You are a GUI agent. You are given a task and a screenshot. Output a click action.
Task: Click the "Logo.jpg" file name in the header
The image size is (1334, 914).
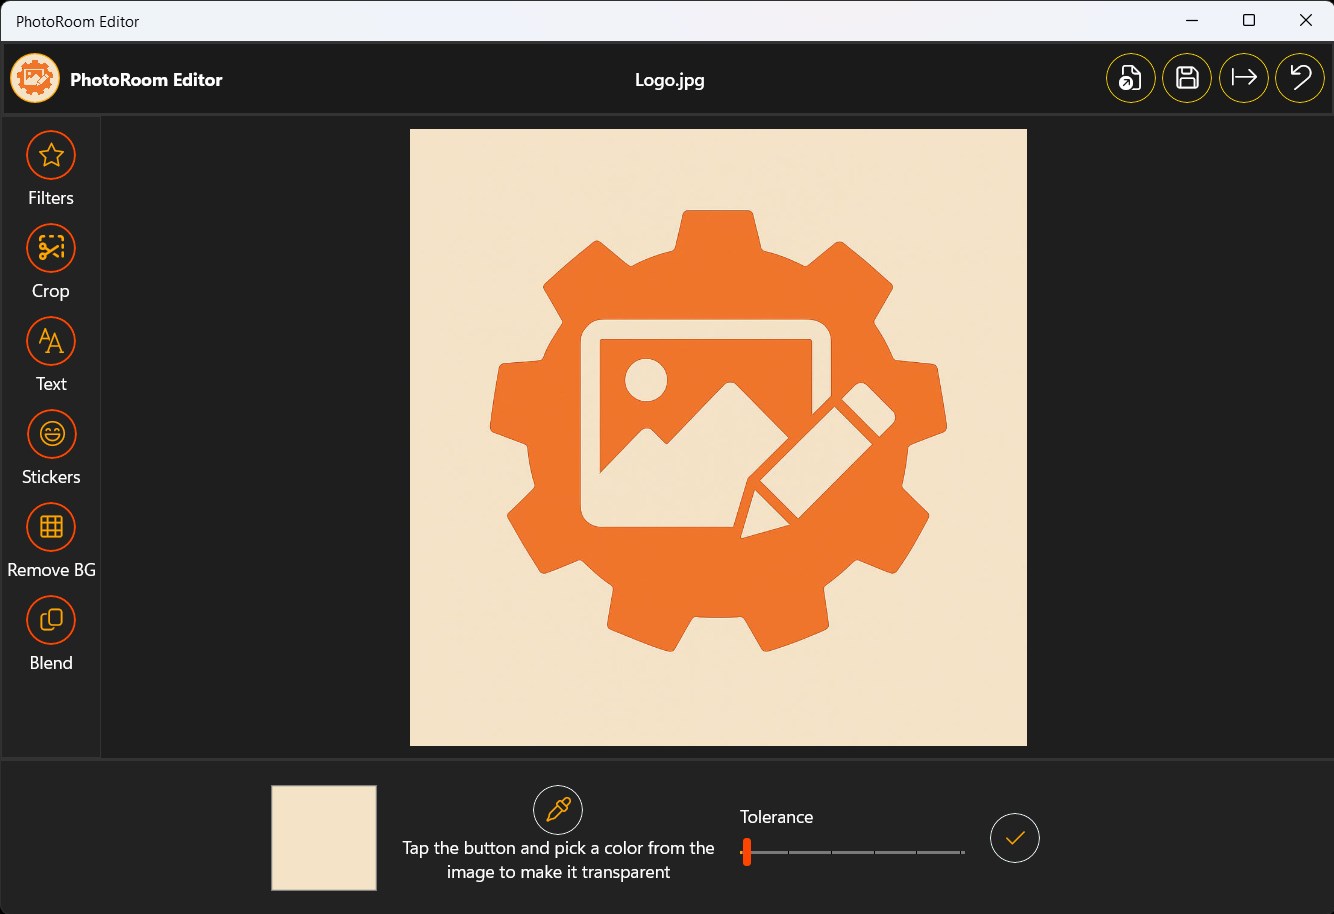click(x=670, y=80)
